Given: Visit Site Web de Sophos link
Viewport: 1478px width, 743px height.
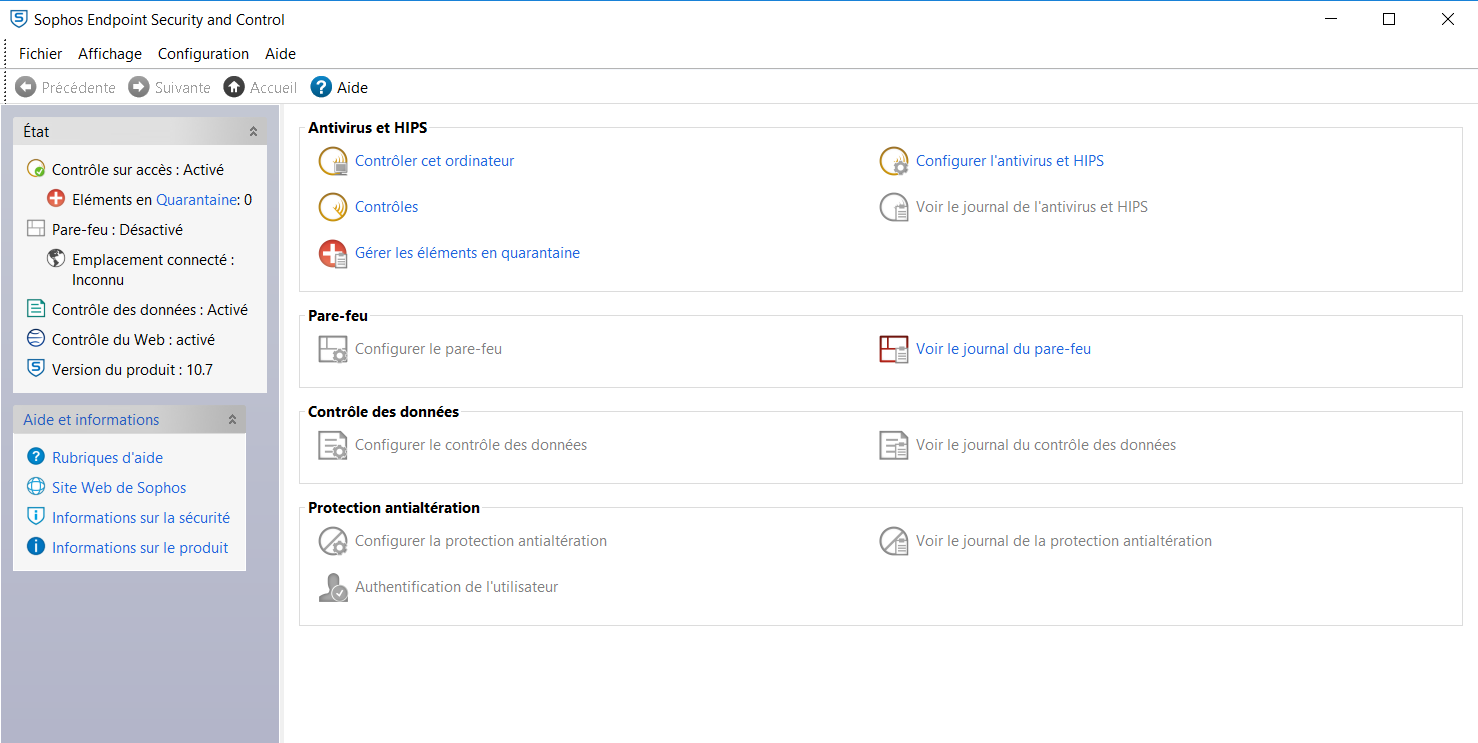Looking at the screenshot, I should click(x=119, y=488).
